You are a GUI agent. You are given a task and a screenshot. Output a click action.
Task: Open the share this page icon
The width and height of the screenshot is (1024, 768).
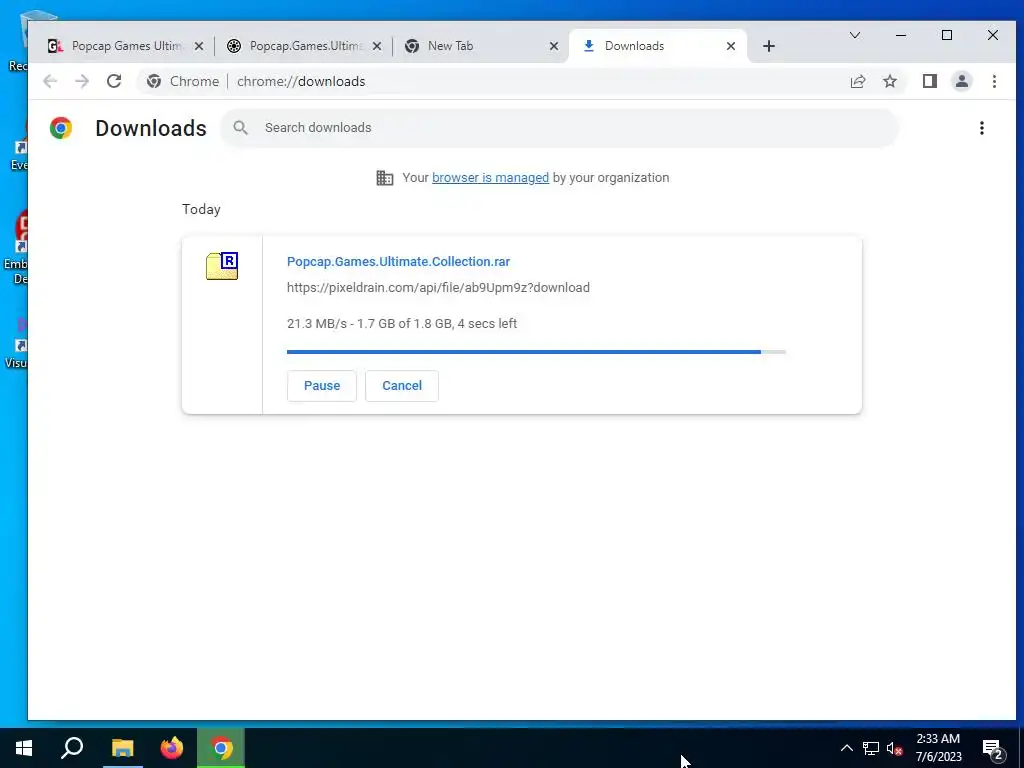pos(857,81)
